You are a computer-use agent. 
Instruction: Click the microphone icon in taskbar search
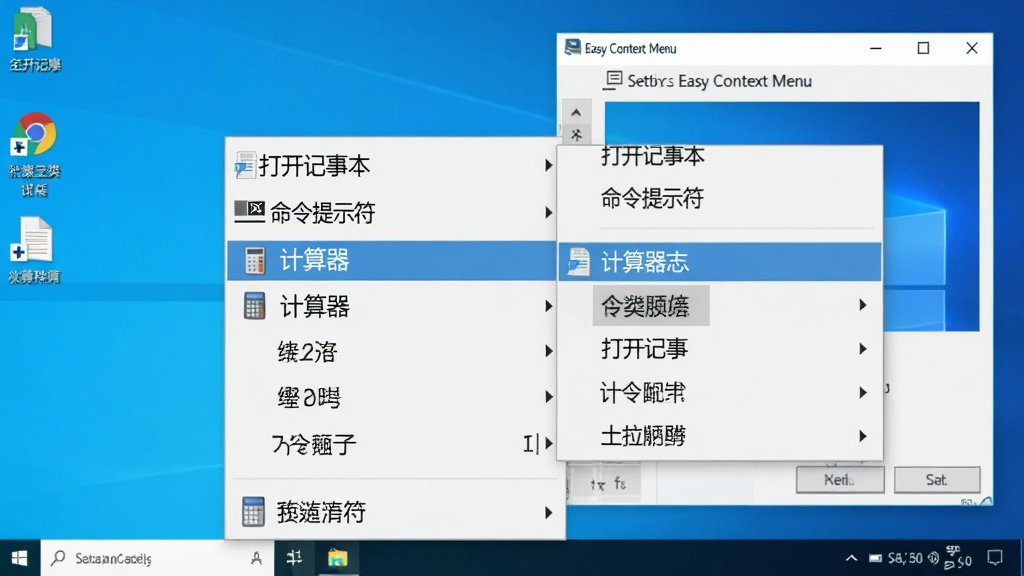tap(257, 558)
